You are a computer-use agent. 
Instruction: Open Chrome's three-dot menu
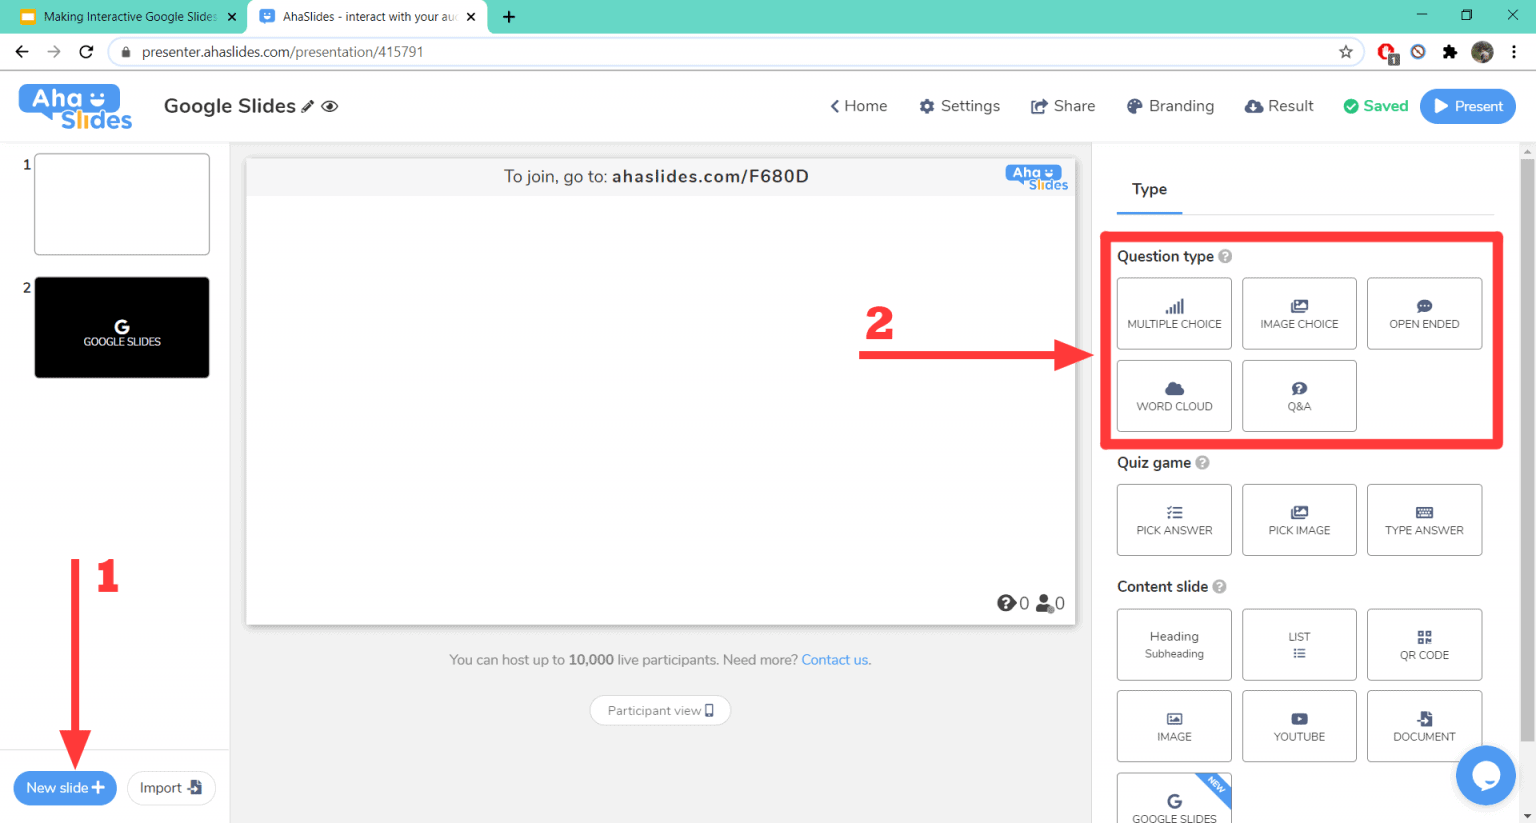[x=1514, y=52]
